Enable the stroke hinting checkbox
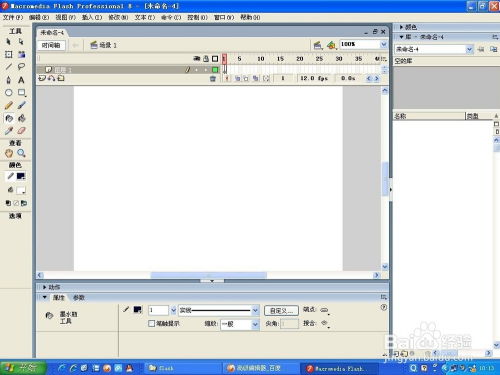500x375 pixels. pyautogui.click(x=151, y=323)
